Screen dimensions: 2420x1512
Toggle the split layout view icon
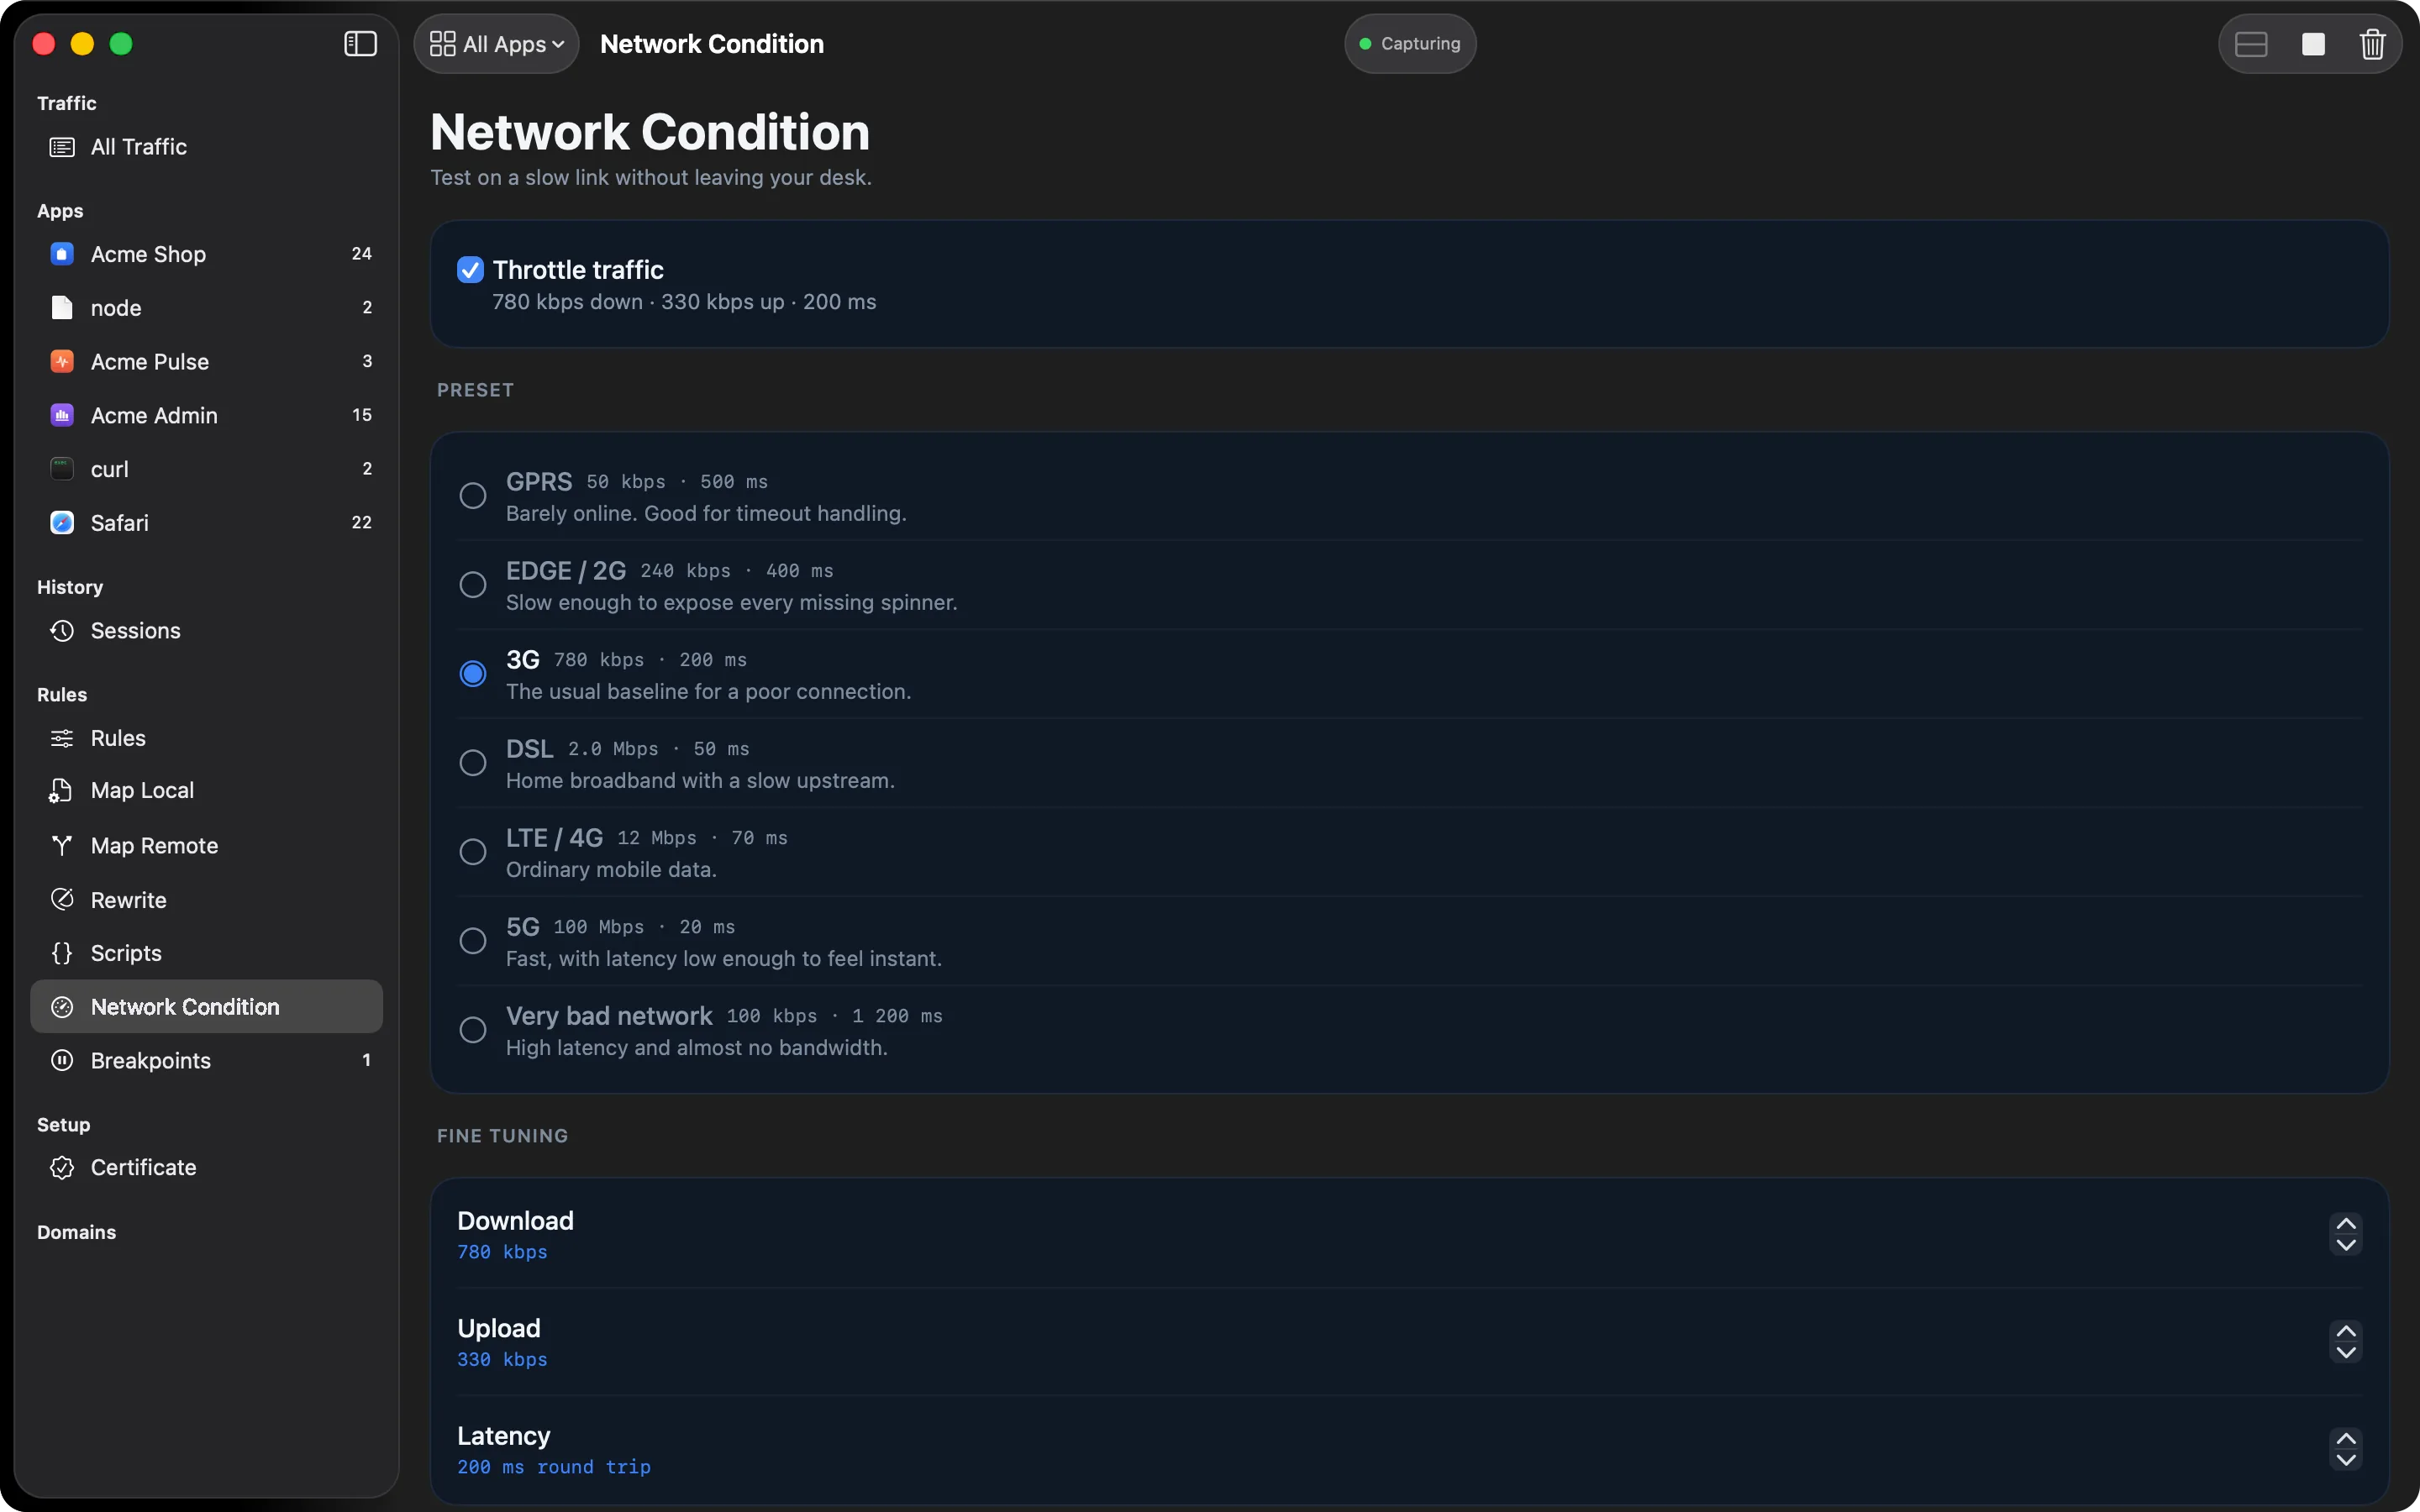click(2251, 44)
